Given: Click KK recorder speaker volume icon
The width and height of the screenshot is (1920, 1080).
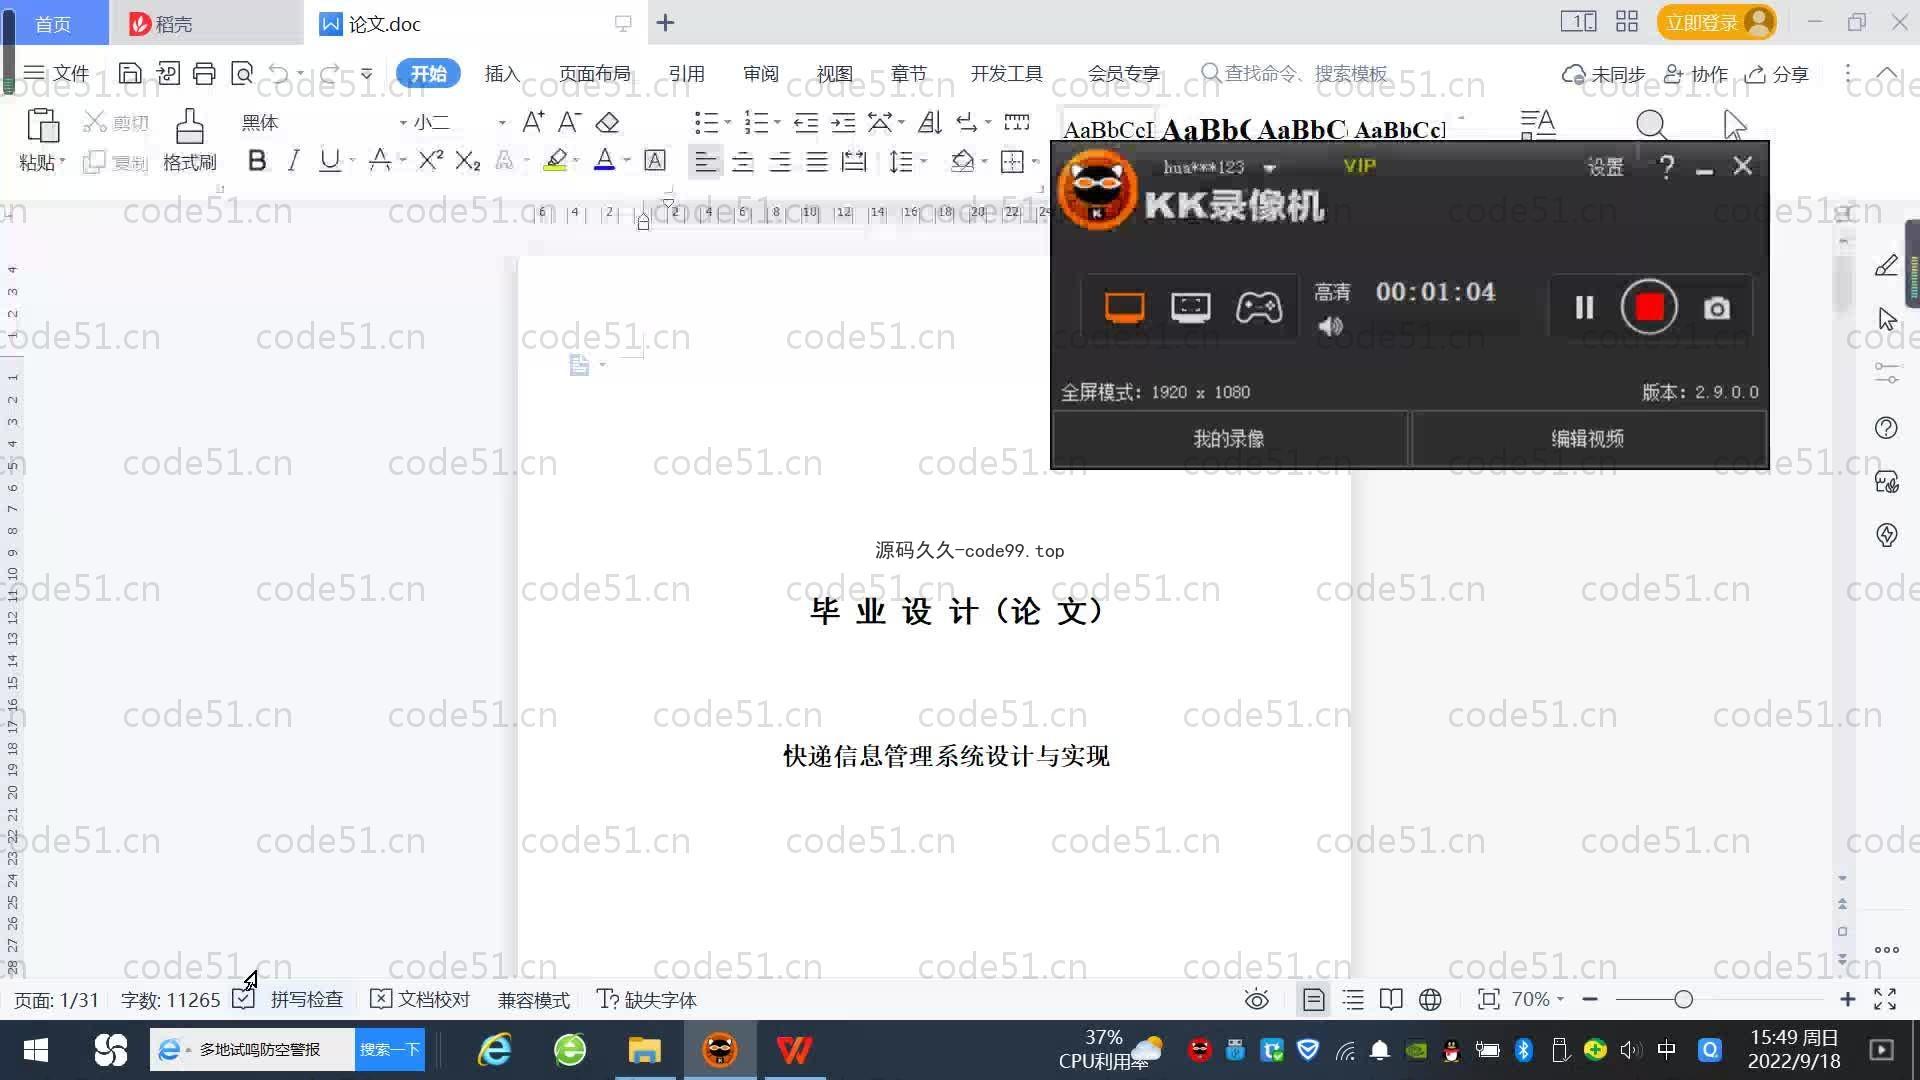Looking at the screenshot, I should pos(1330,326).
